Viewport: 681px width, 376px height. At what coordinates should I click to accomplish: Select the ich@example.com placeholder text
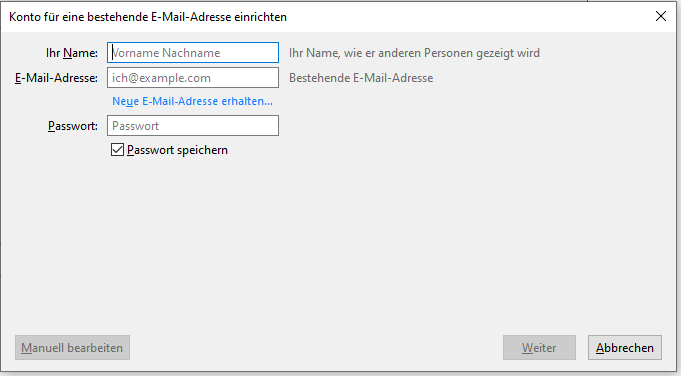[161, 78]
